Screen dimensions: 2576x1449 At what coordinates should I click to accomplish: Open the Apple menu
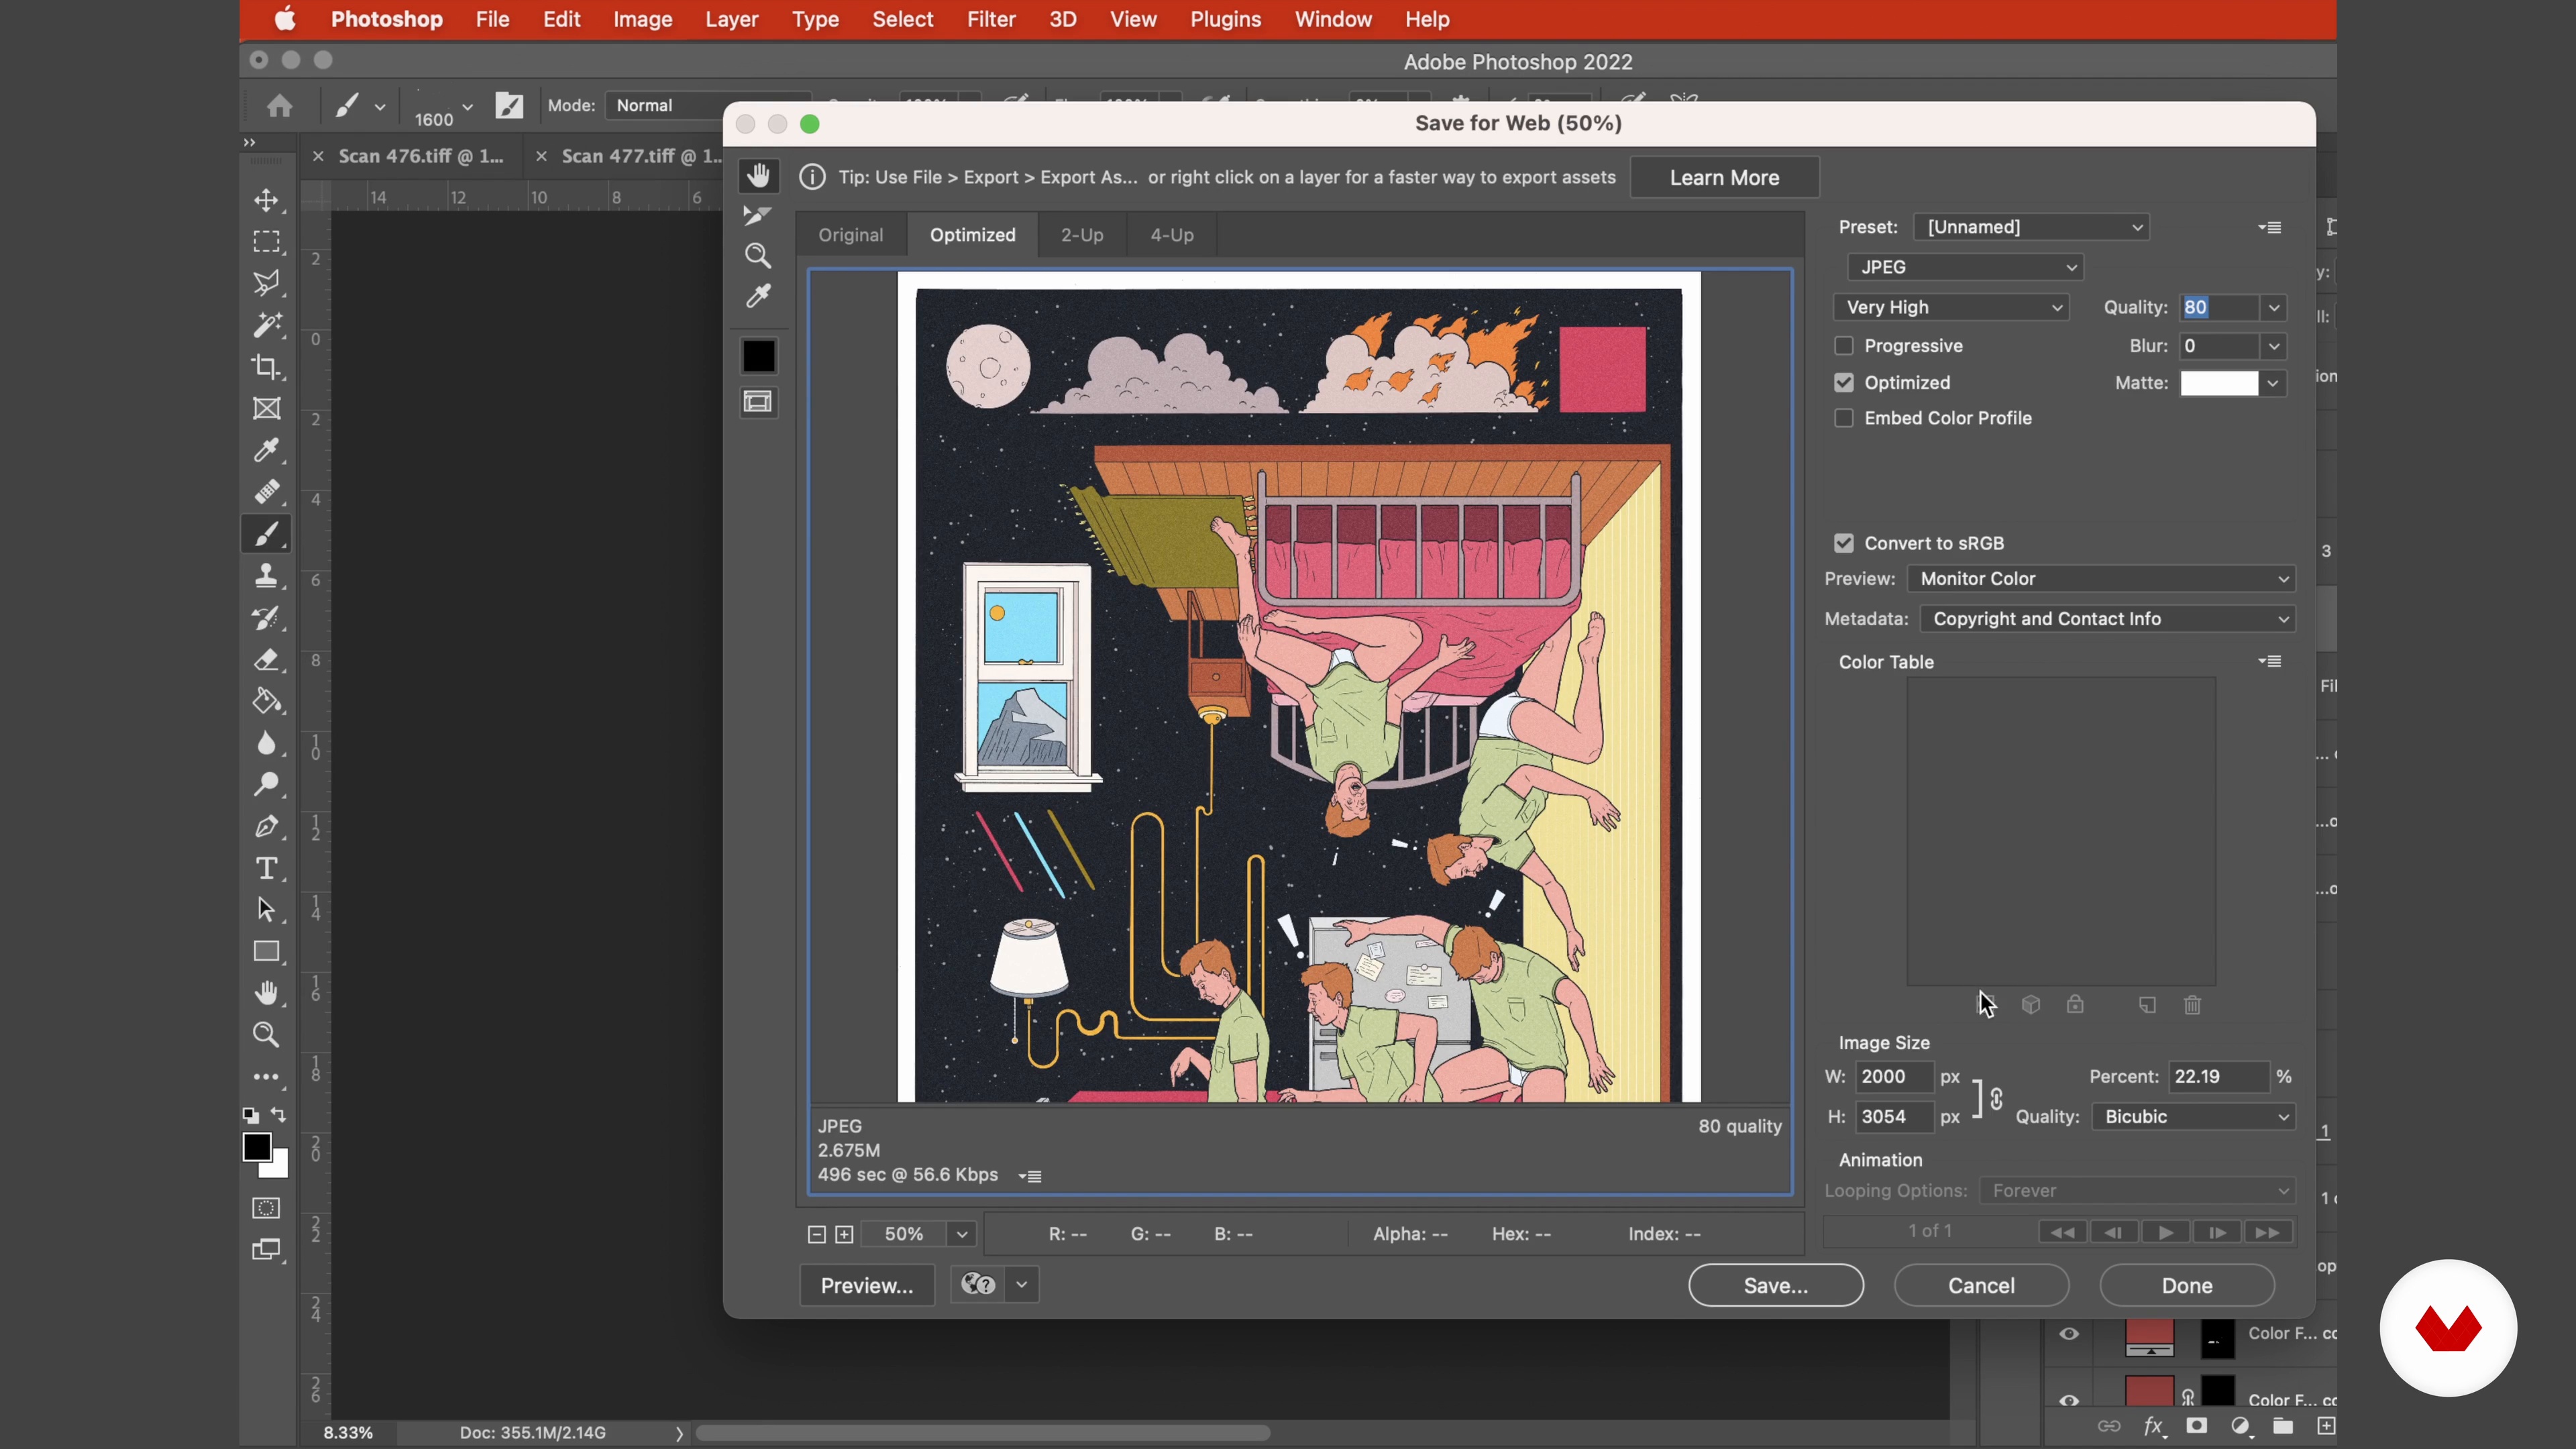click(285, 19)
